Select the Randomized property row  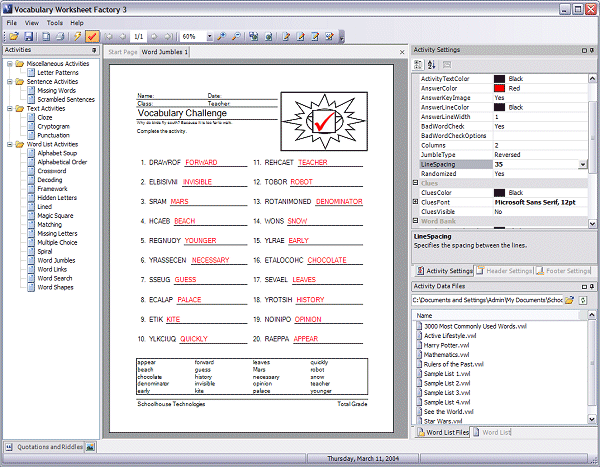pyautogui.click(x=503, y=174)
